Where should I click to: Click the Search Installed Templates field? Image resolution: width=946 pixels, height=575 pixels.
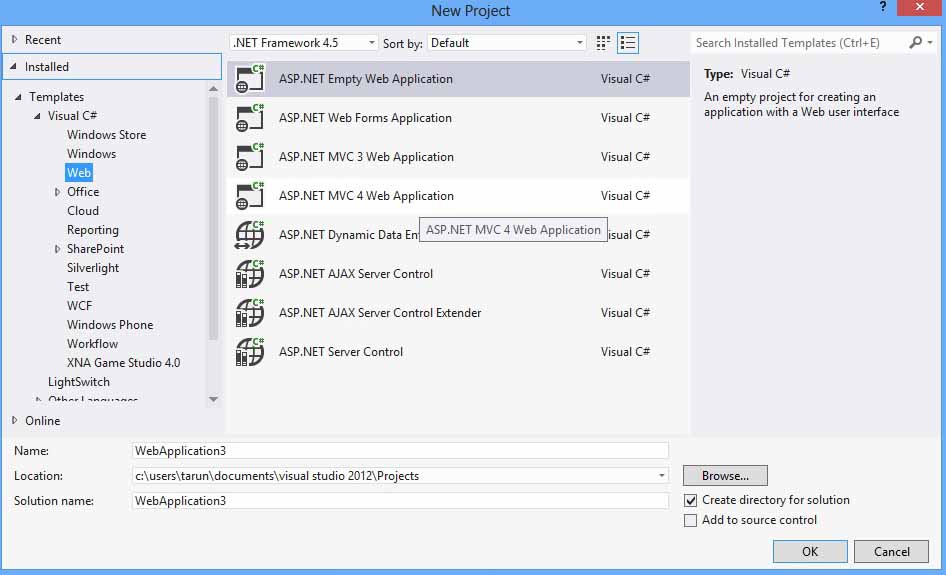tap(799, 43)
